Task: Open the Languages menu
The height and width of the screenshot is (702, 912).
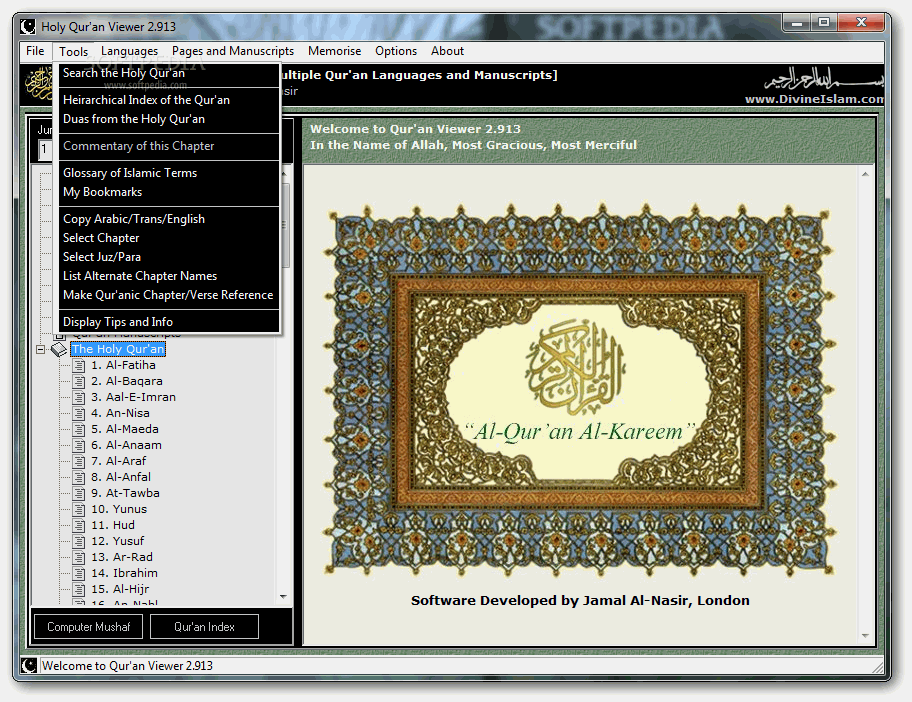Action: tap(129, 51)
